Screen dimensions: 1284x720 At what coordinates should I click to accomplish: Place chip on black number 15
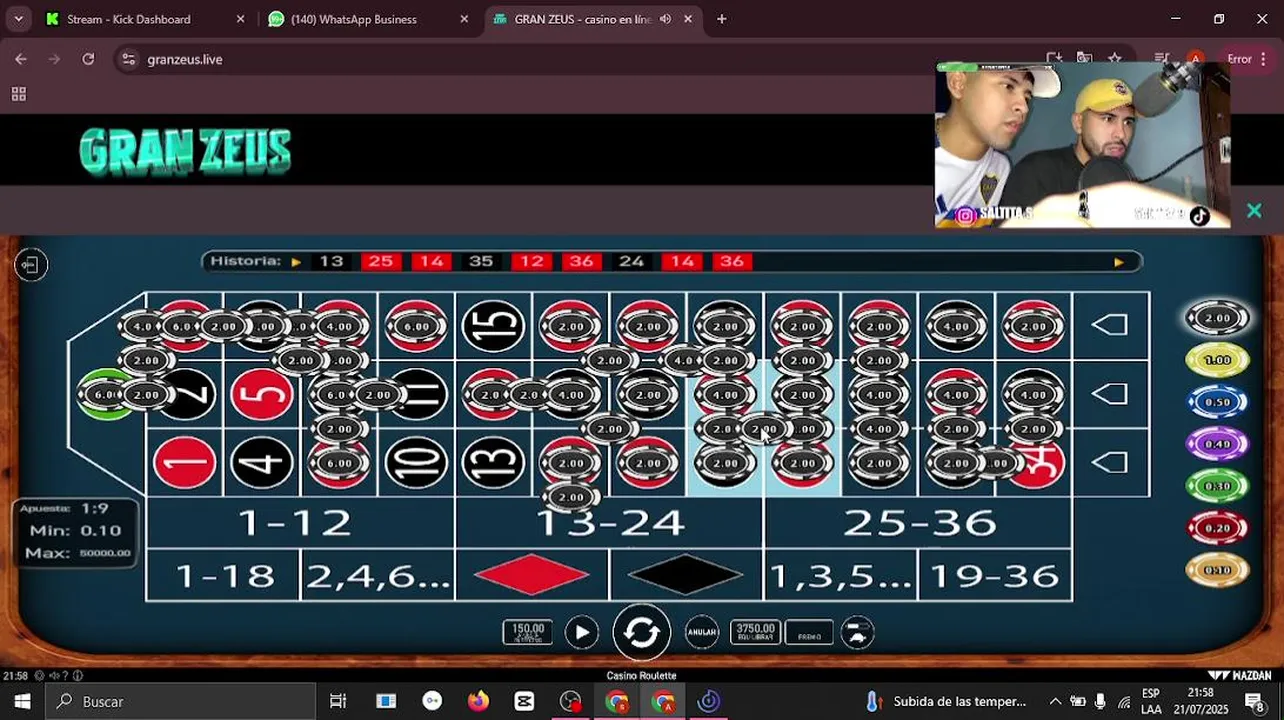click(x=494, y=326)
